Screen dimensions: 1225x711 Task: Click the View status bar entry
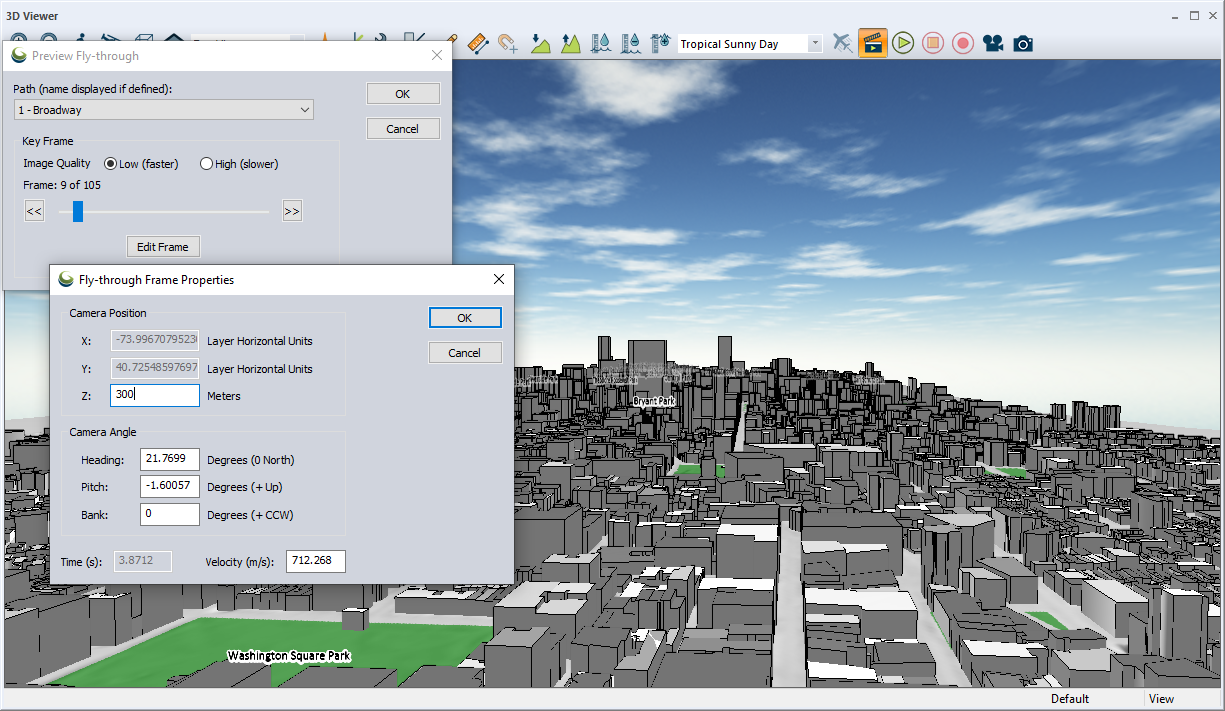click(x=1161, y=699)
